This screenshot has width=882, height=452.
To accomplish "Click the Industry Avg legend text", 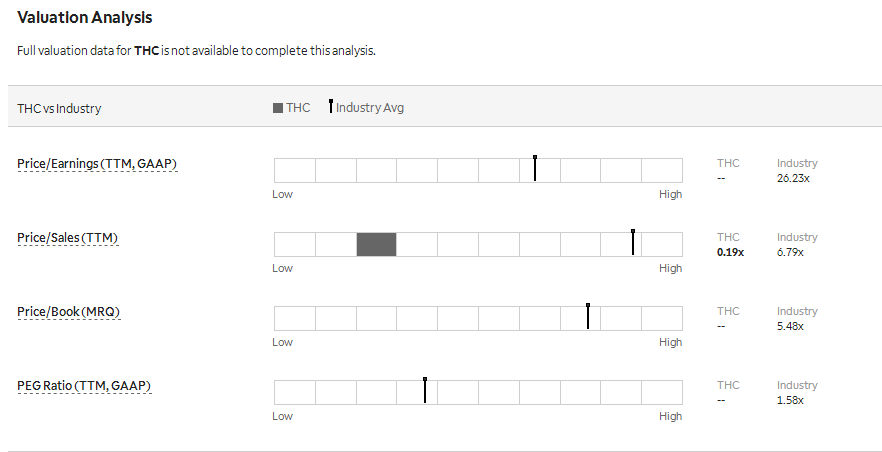I will tap(370, 107).
